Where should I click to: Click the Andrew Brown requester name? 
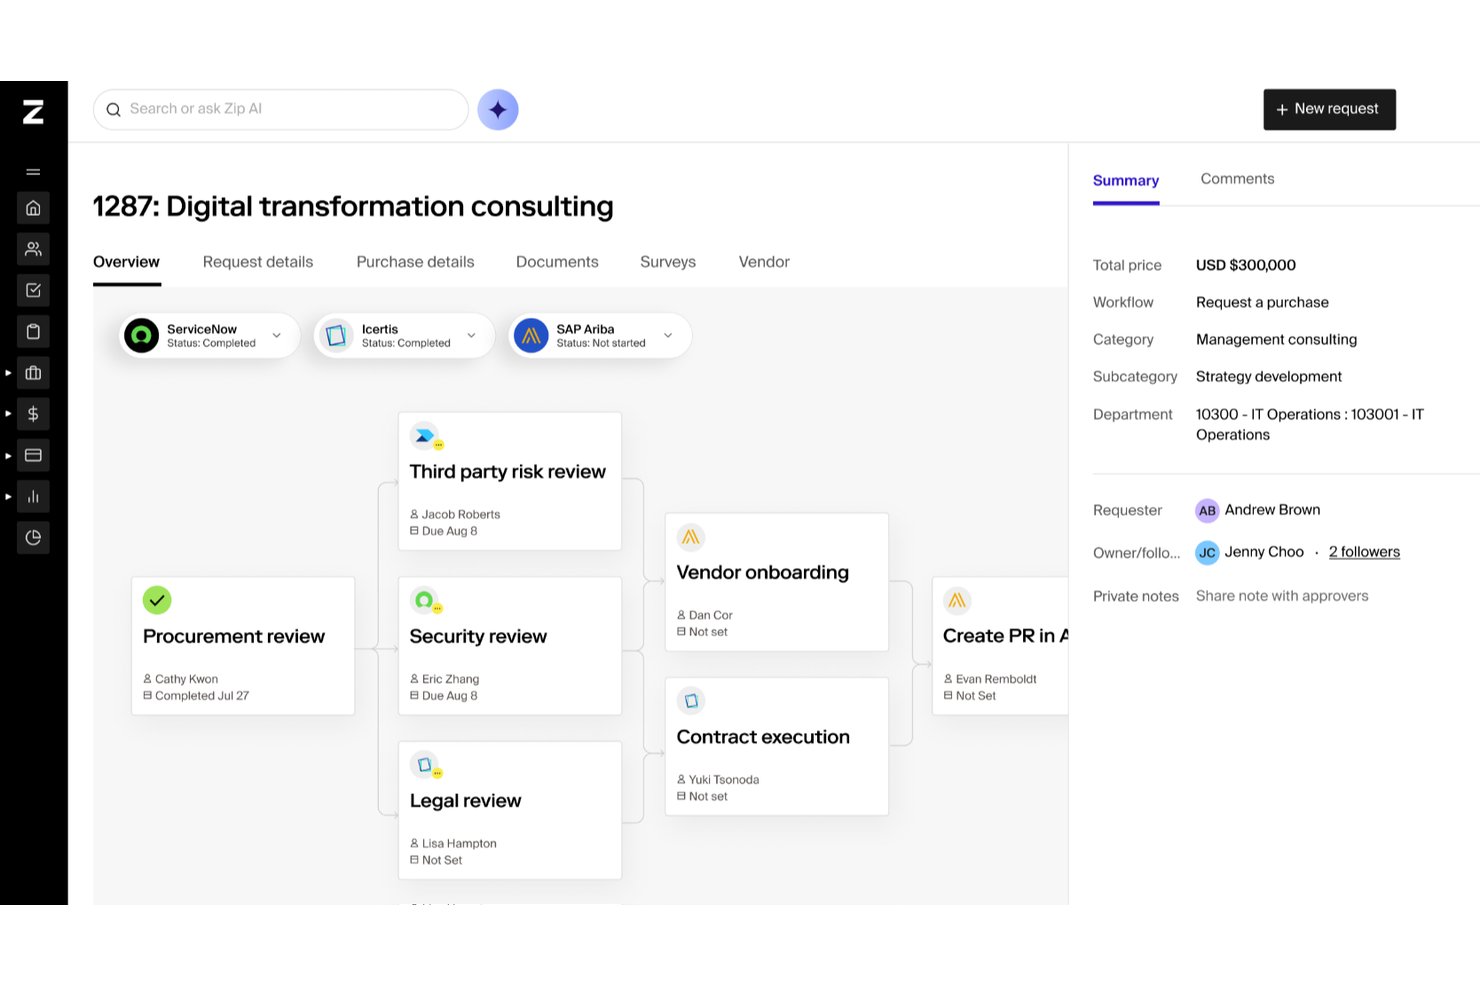click(x=1272, y=510)
